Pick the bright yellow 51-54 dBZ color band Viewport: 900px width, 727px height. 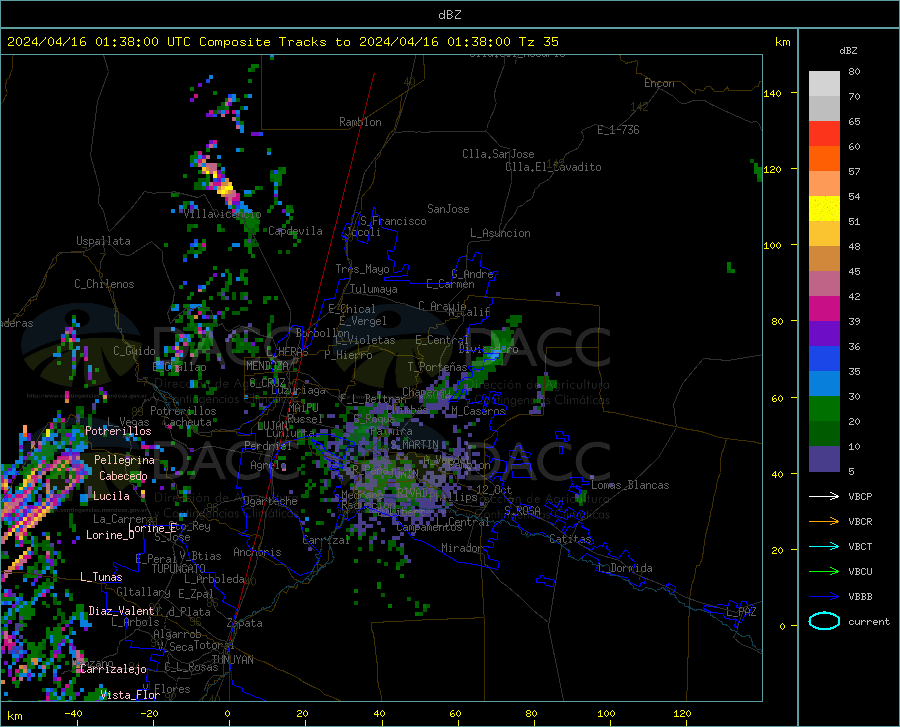[x=824, y=209]
